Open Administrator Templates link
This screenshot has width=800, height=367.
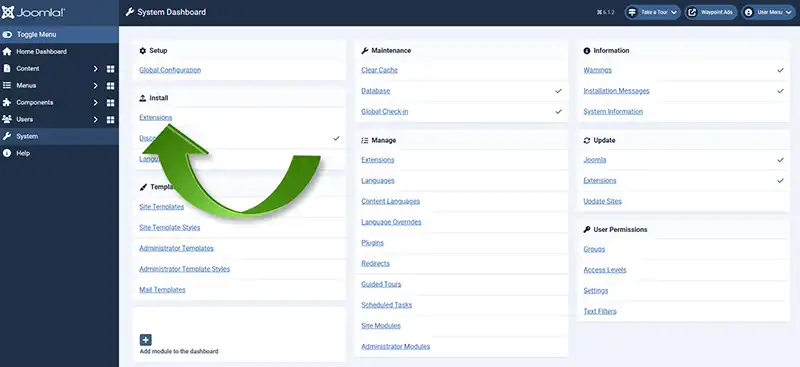[176, 248]
